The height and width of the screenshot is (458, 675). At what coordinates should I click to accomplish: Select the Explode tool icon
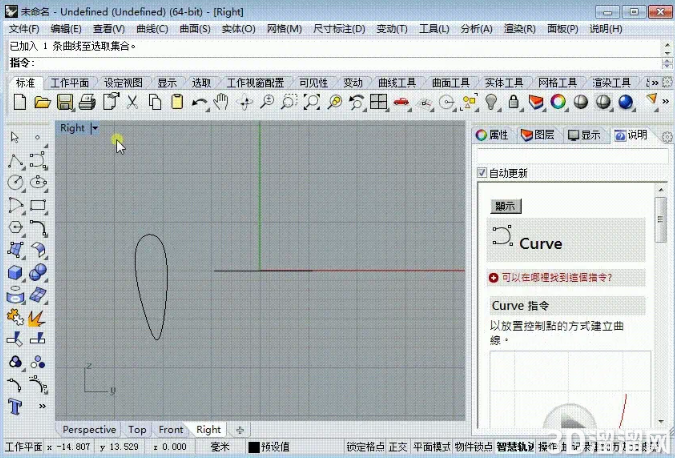(37, 318)
